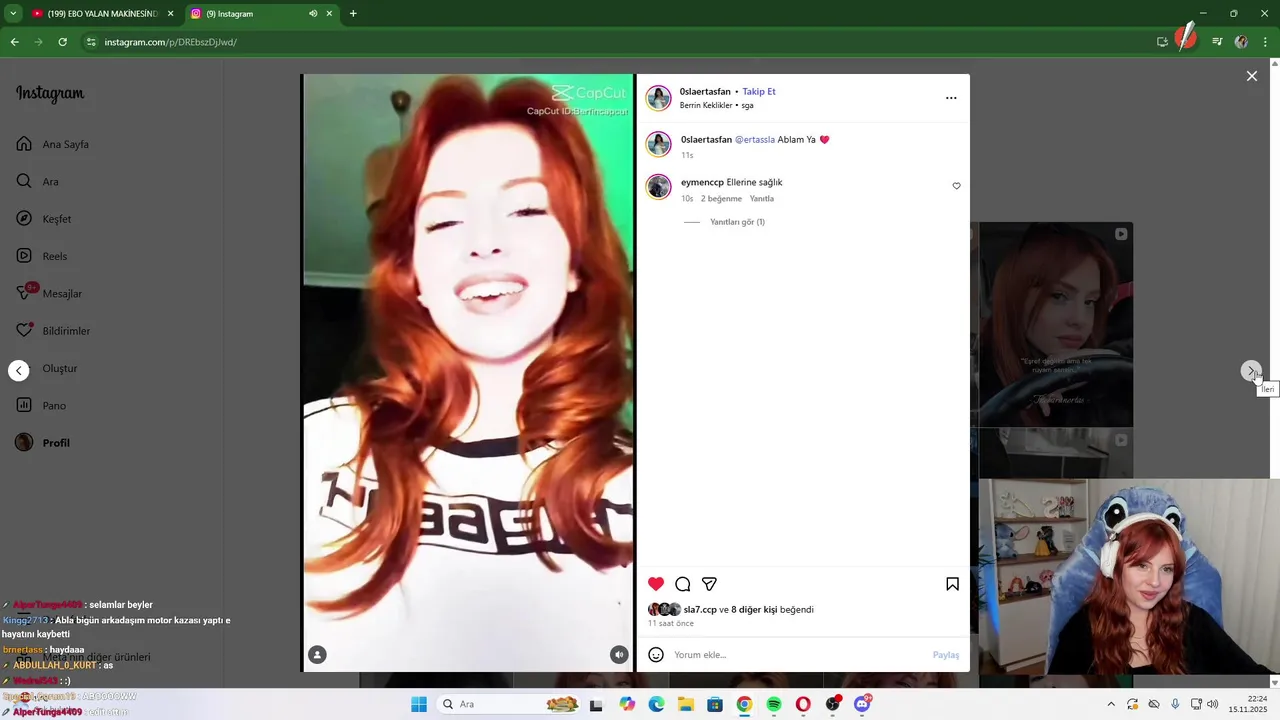Follow the account with Takip Et

[x=759, y=91]
